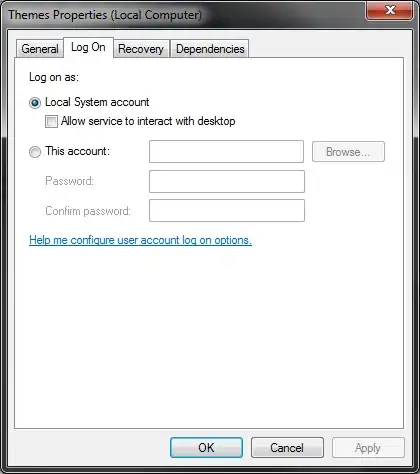Open Help me configure user account link

click(140, 240)
